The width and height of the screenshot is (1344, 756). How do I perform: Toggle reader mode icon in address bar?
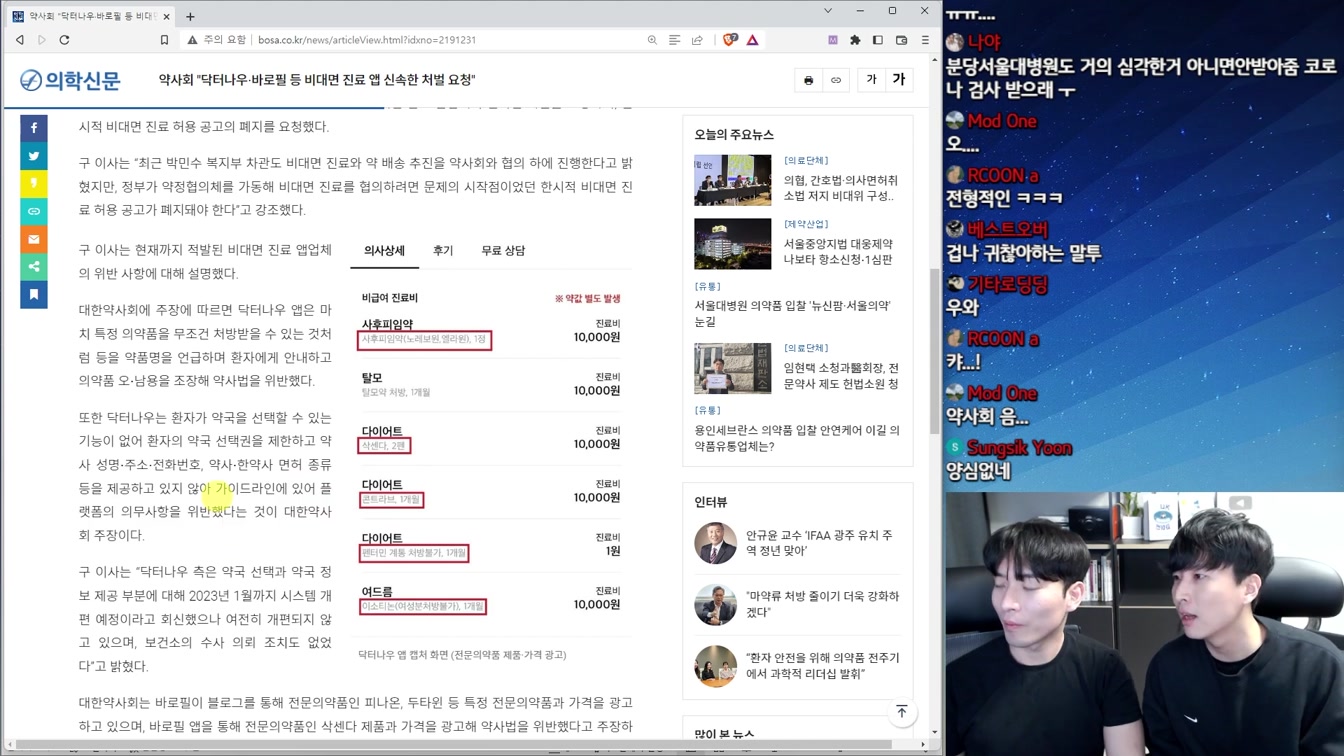675,40
